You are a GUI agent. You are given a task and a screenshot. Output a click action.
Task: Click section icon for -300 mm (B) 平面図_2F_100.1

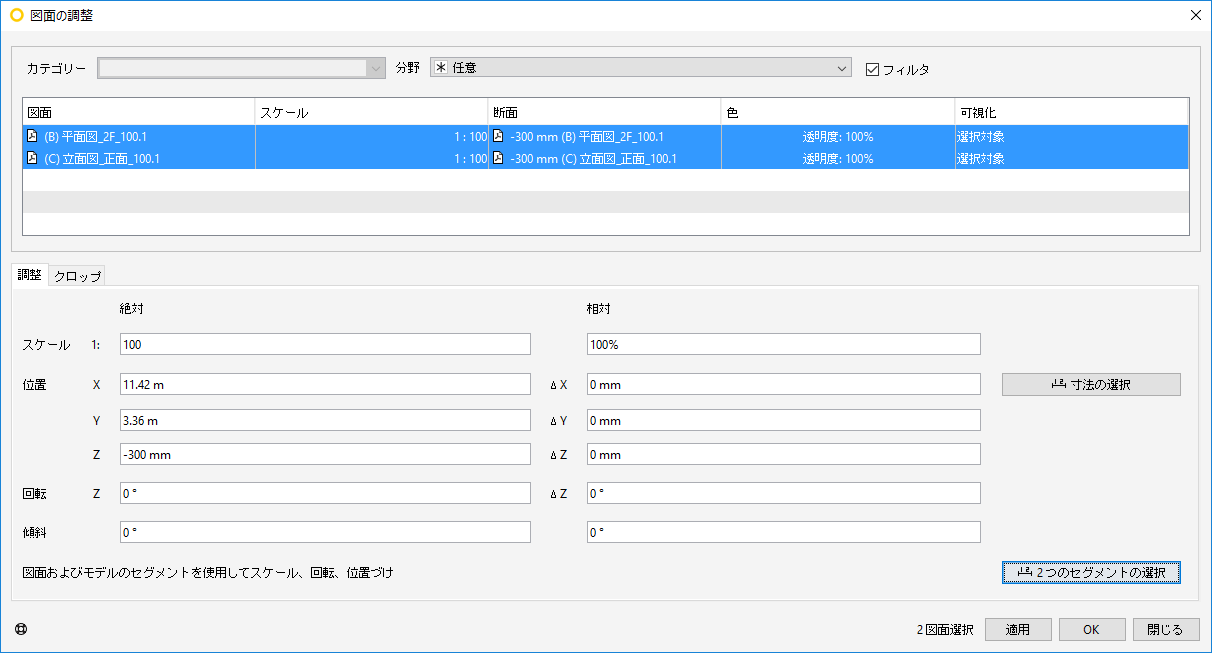point(498,136)
